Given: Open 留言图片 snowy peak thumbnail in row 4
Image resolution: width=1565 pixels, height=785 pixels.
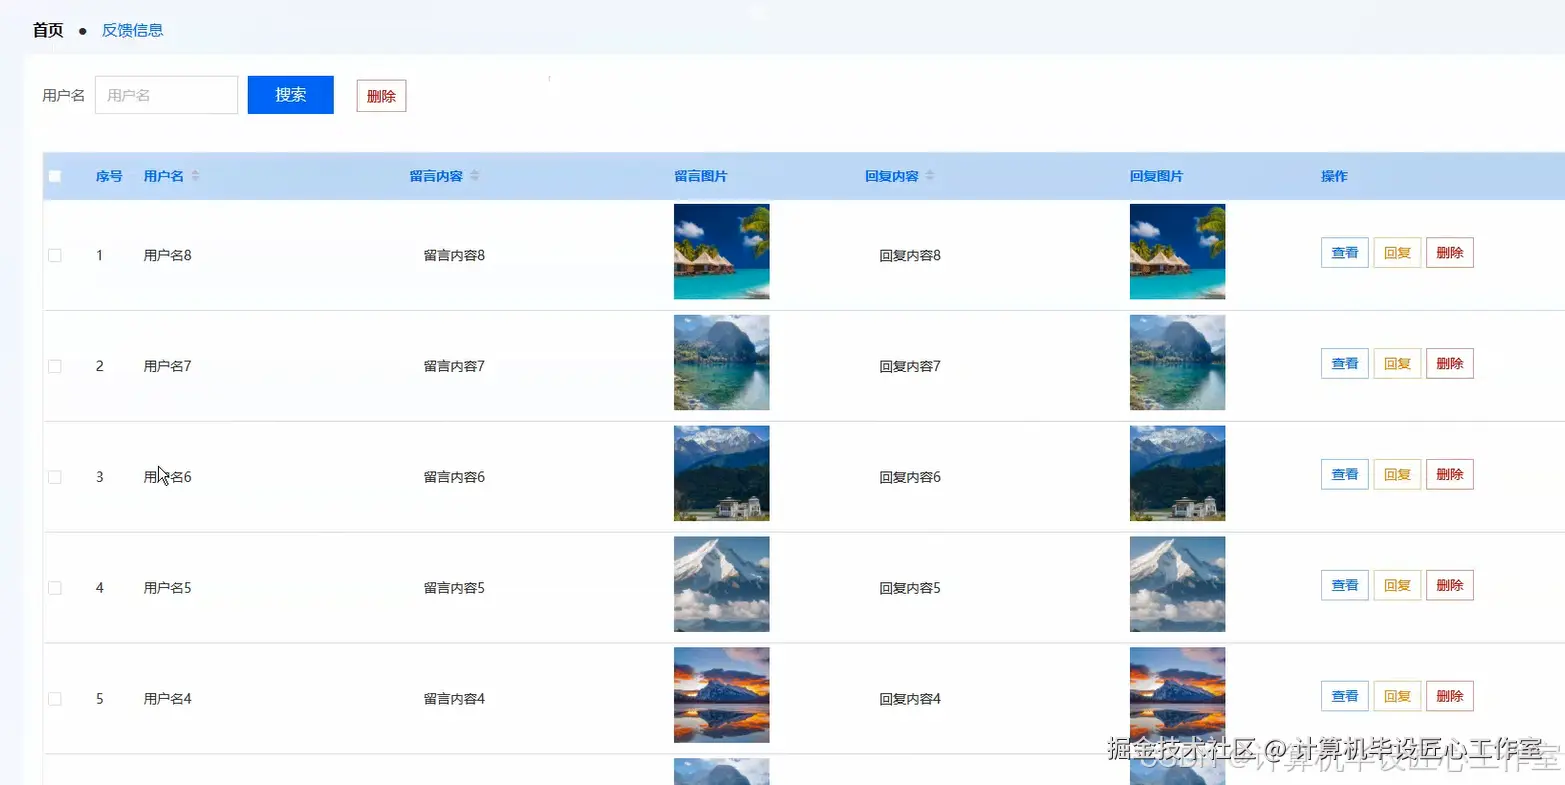Looking at the screenshot, I should coord(722,585).
